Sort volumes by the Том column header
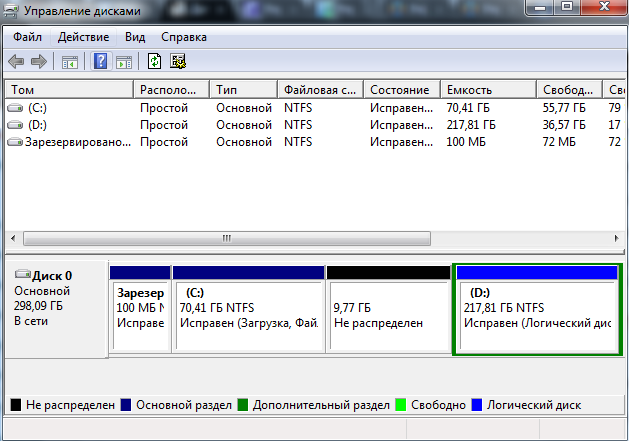Screen dimensions: 629x441 coord(68,89)
